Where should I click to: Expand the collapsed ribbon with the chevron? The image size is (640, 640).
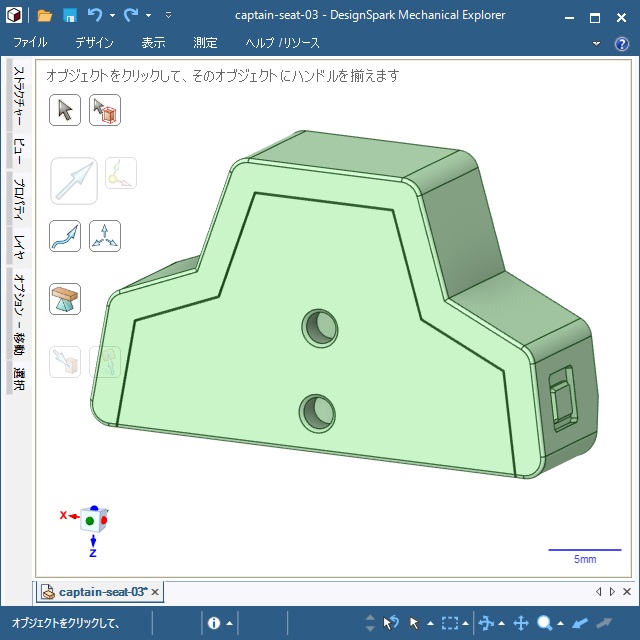[x=596, y=43]
